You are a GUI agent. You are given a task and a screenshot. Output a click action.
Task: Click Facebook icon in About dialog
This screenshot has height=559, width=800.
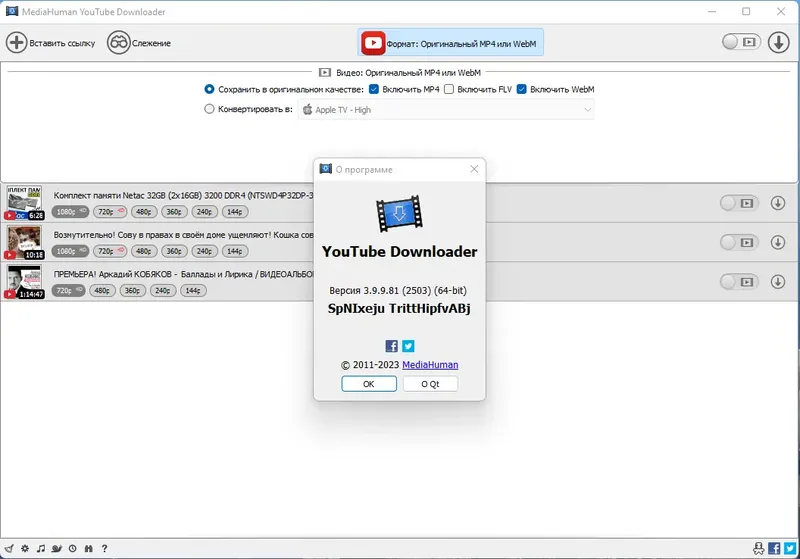click(391, 346)
